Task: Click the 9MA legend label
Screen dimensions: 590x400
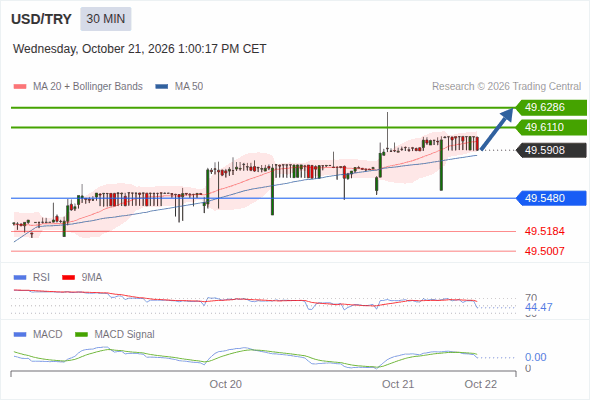Action: (92, 277)
